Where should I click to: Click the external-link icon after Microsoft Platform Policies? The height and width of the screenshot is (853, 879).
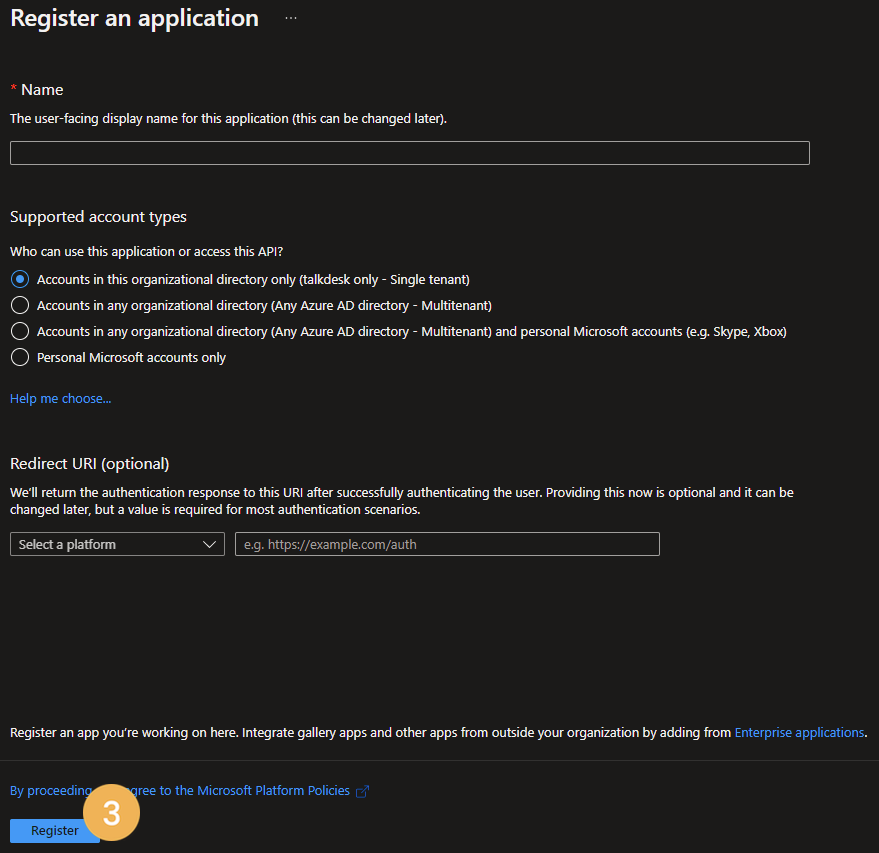pos(362,790)
